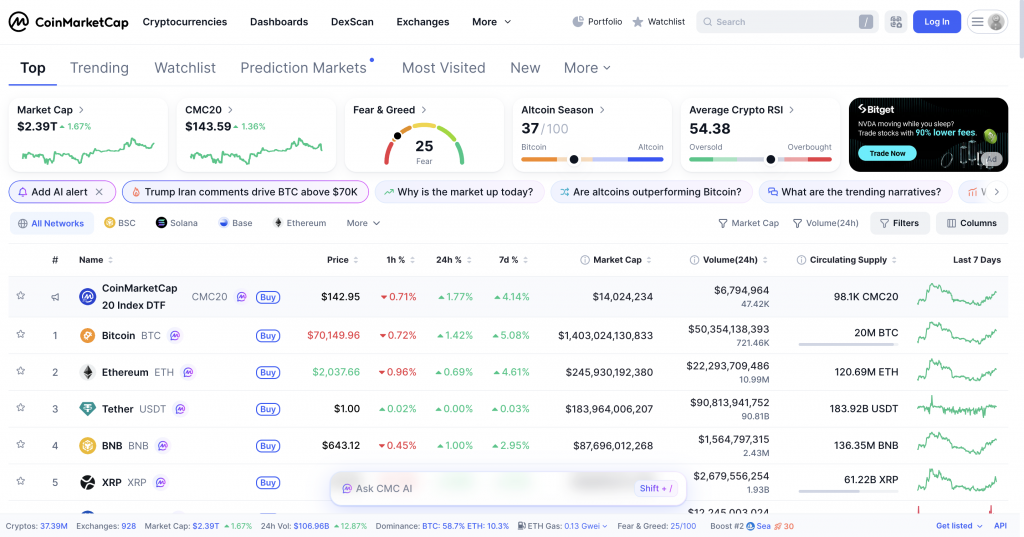Click the Log In button

936,21
